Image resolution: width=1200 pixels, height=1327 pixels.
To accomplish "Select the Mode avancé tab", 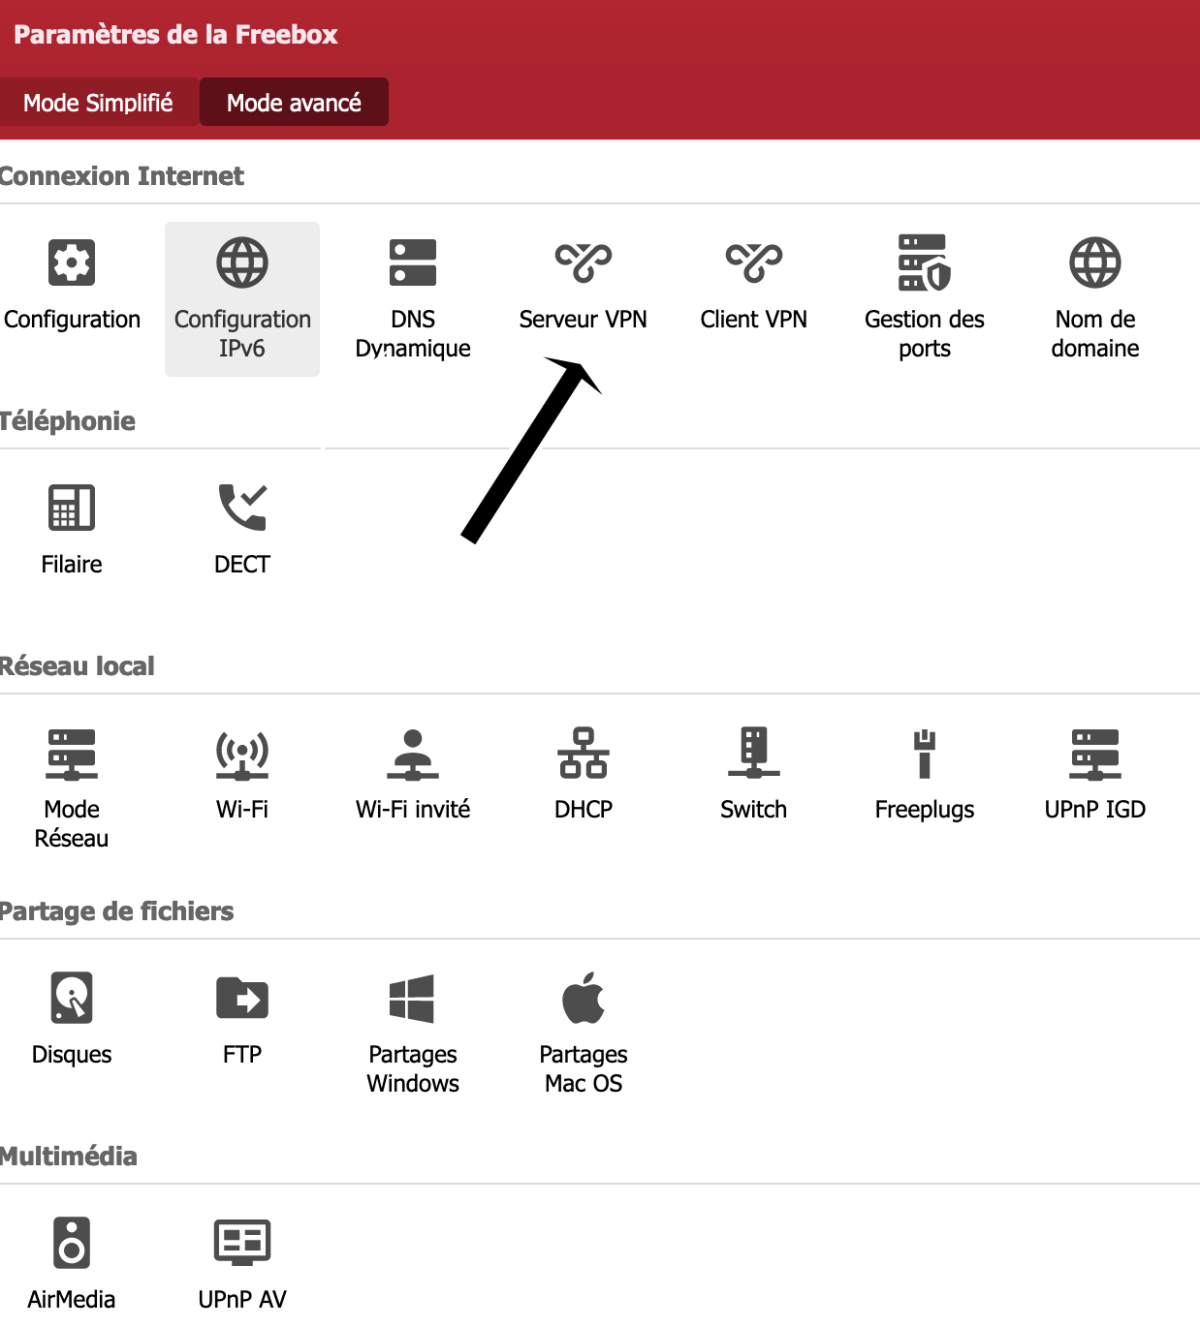I will [294, 103].
